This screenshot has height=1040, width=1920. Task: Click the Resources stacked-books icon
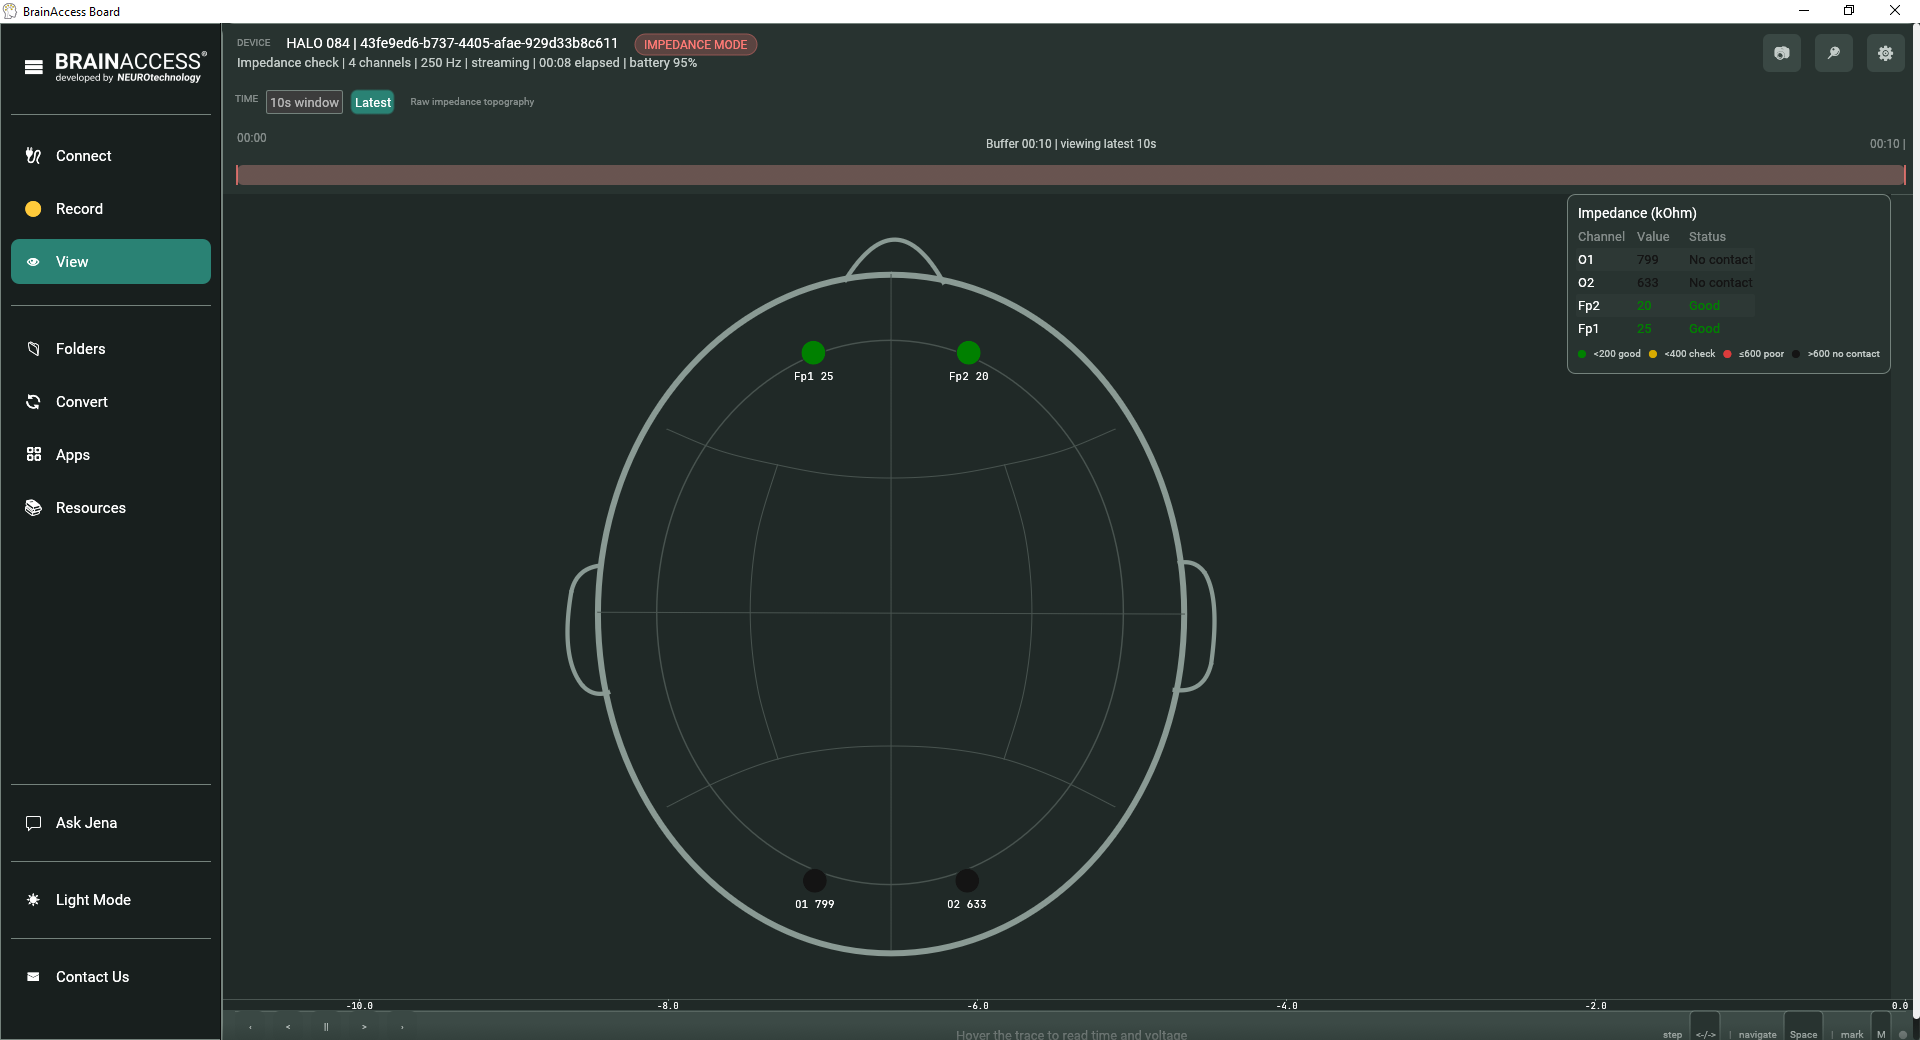click(x=33, y=508)
